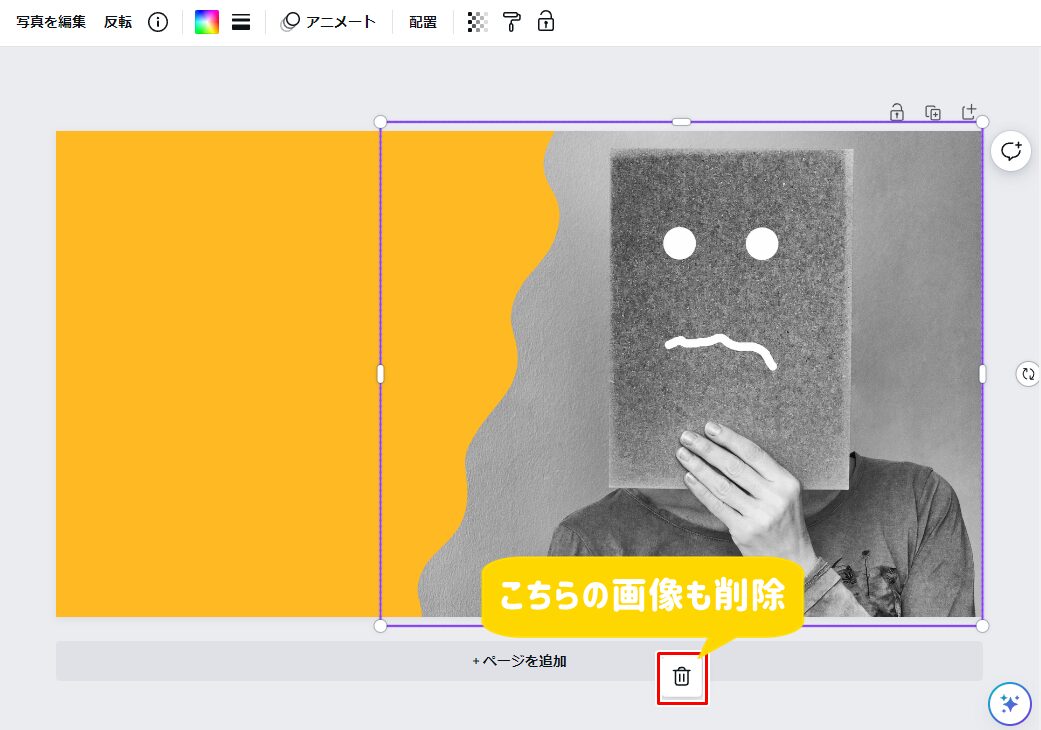1041x730 pixels.
Task: Click the left edge crop handle
Action: (x=380, y=374)
